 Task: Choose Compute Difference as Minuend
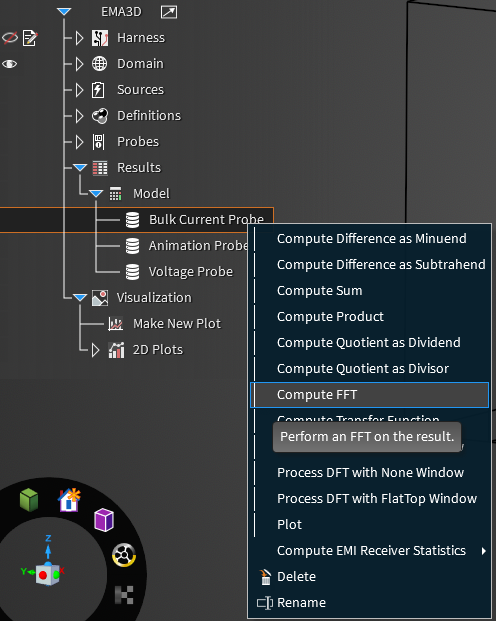click(372, 239)
